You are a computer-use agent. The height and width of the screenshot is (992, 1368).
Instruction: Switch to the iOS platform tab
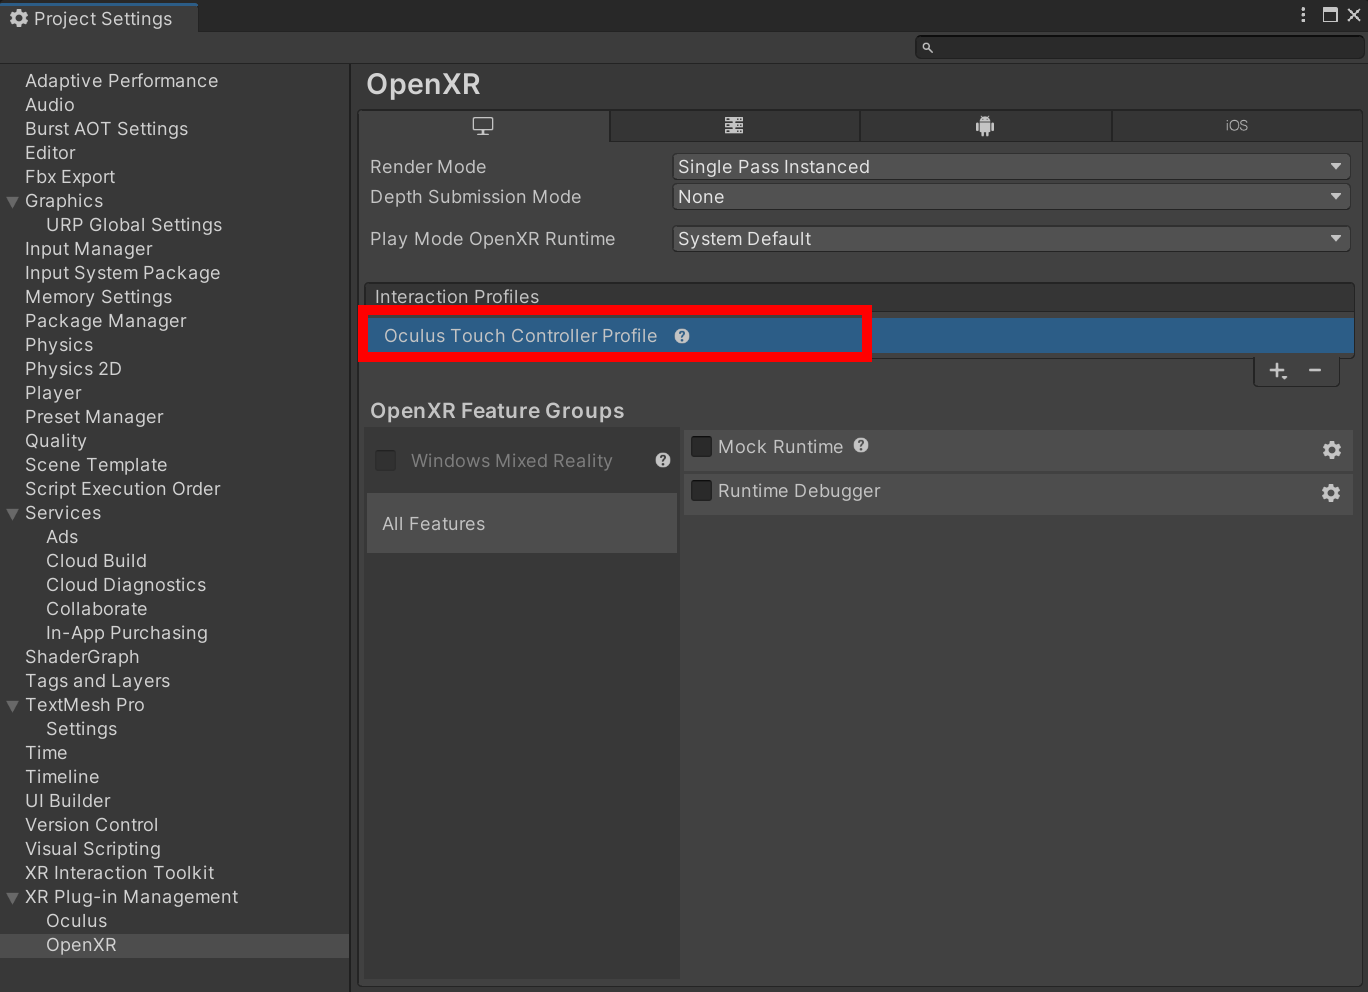(1237, 126)
